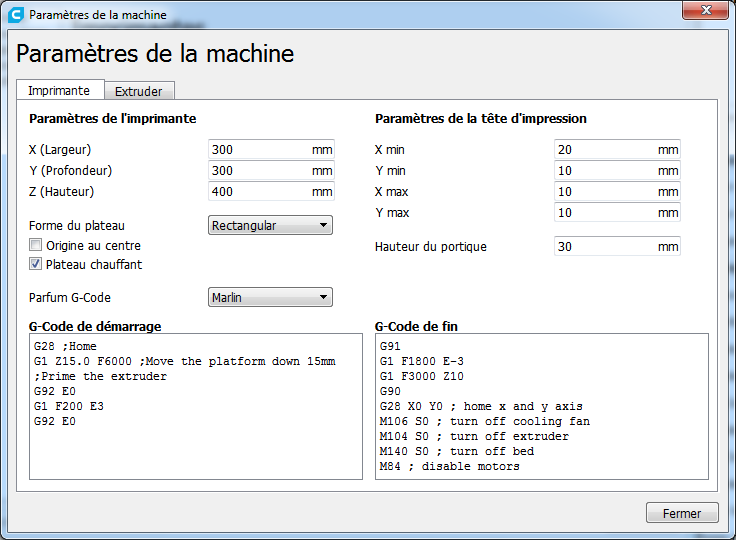
Task: Click the 'G1 Z15.0 F6000' line in start G-code
Action: pyautogui.click(x=184, y=361)
